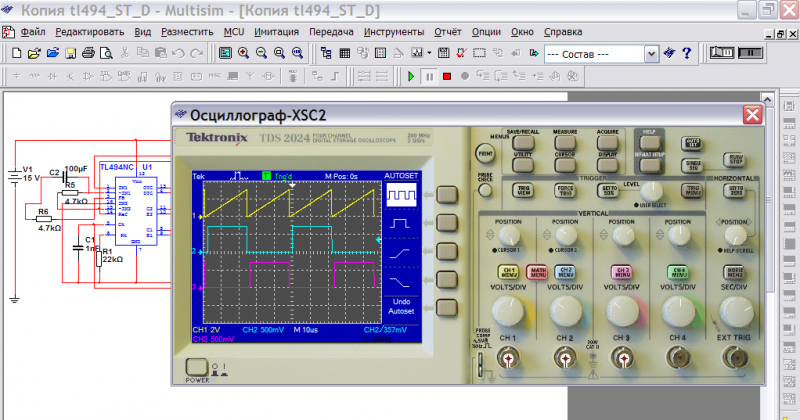Toggle the red MATH MENU button
The image size is (800, 420).
537,272
